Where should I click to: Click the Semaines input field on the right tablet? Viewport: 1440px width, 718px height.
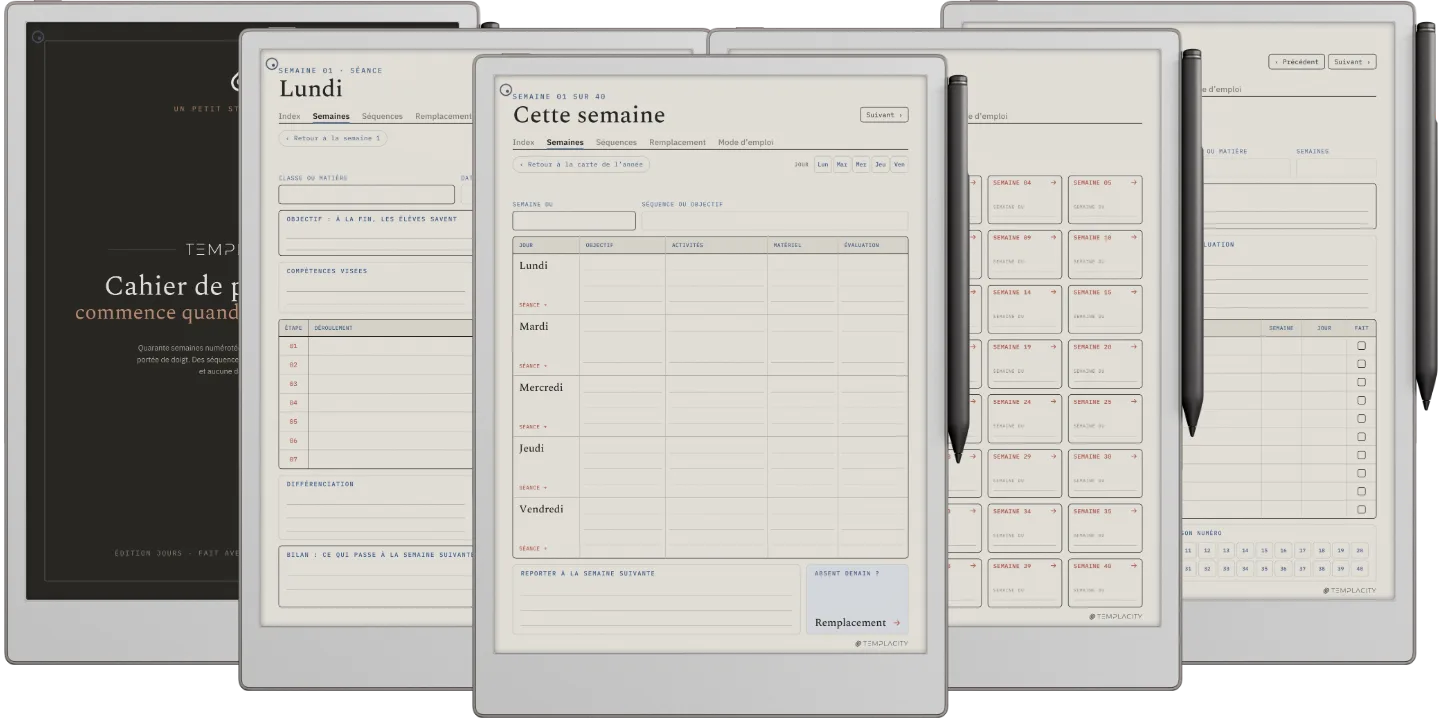(x=1336, y=168)
